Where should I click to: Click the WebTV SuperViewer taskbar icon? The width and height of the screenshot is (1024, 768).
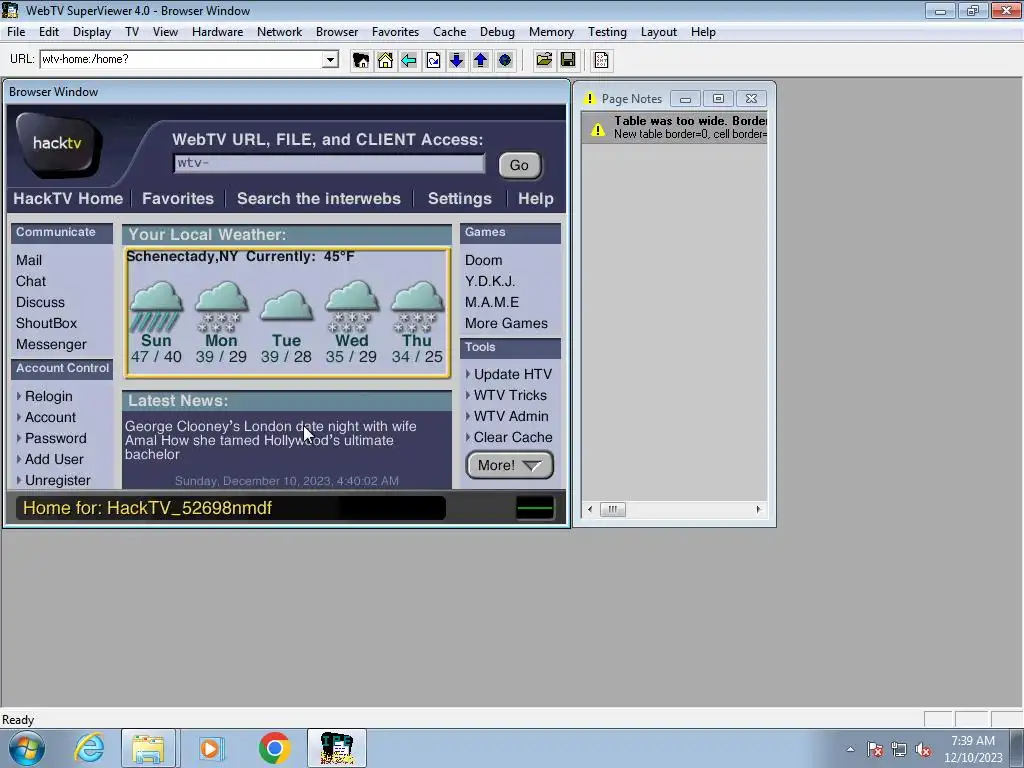[337, 748]
